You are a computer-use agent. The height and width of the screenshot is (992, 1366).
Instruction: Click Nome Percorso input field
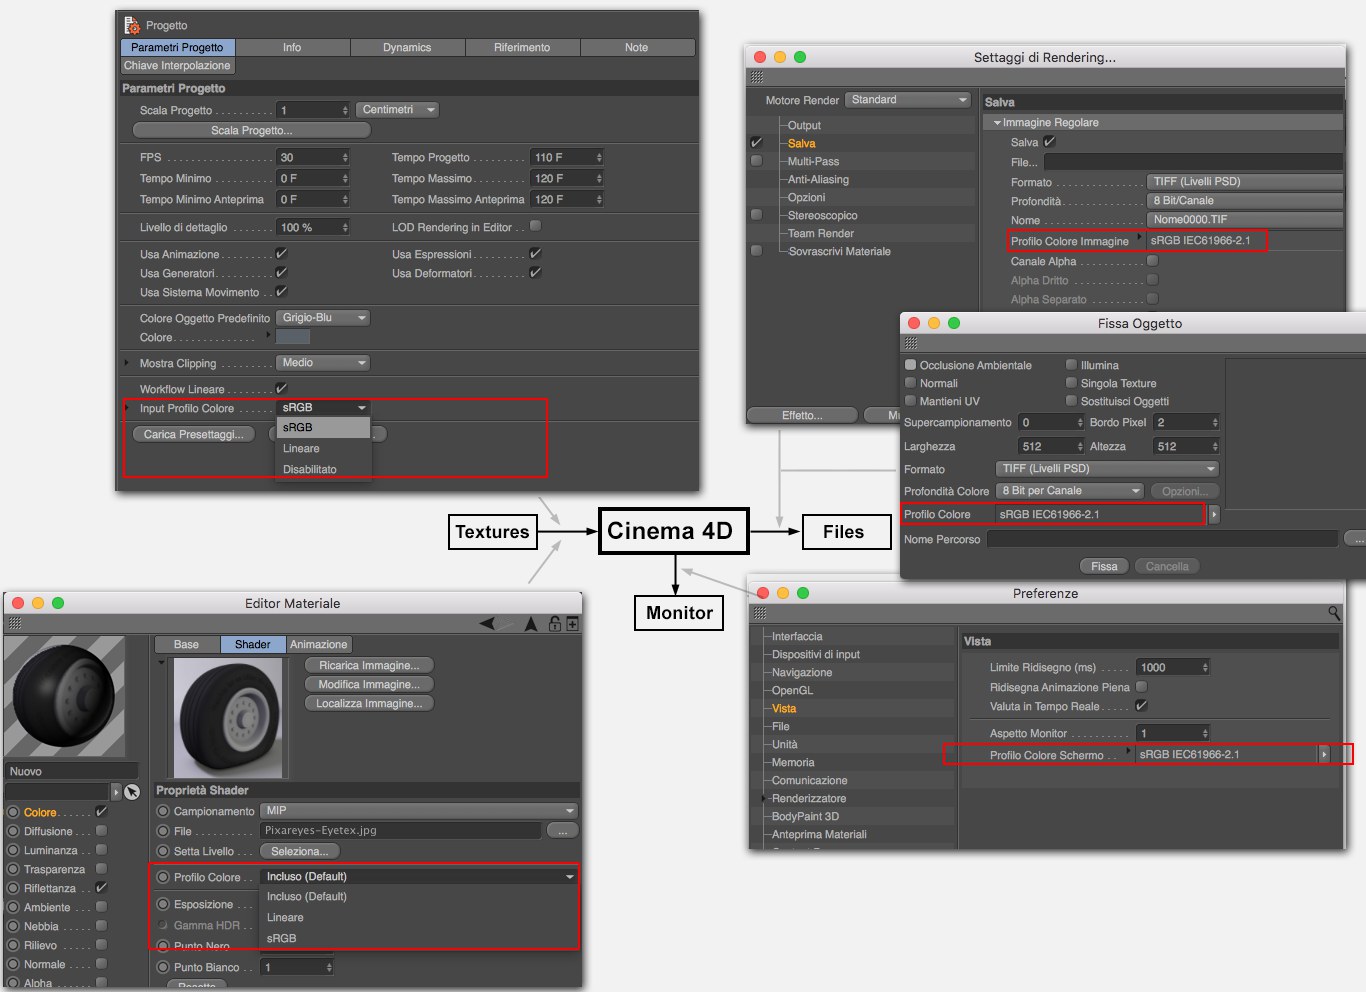click(x=1162, y=539)
